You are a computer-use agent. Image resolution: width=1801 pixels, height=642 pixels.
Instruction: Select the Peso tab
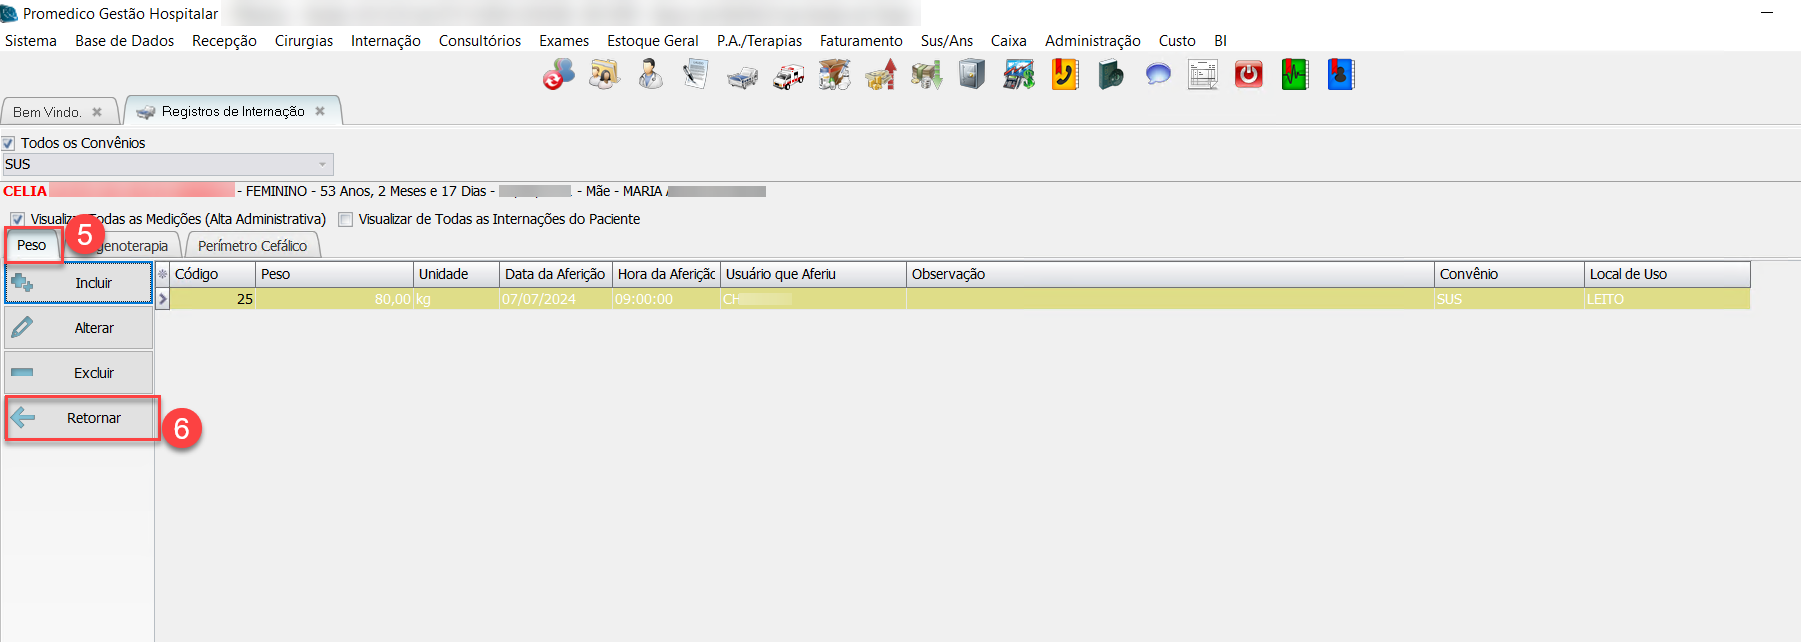pyautogui.click(x=31, y=245)
